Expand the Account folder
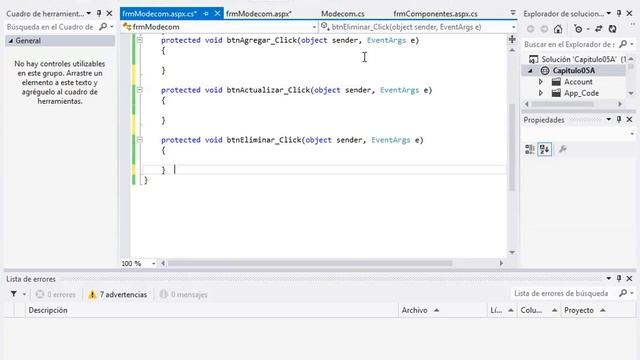Screen dimensions: 640x360 pos(541,82)
